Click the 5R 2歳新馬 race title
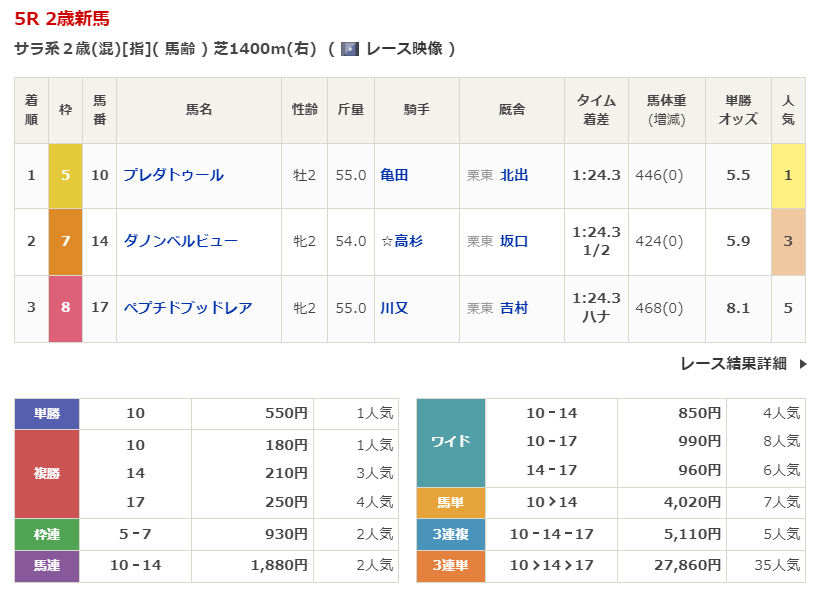 (x=62, y=18)
